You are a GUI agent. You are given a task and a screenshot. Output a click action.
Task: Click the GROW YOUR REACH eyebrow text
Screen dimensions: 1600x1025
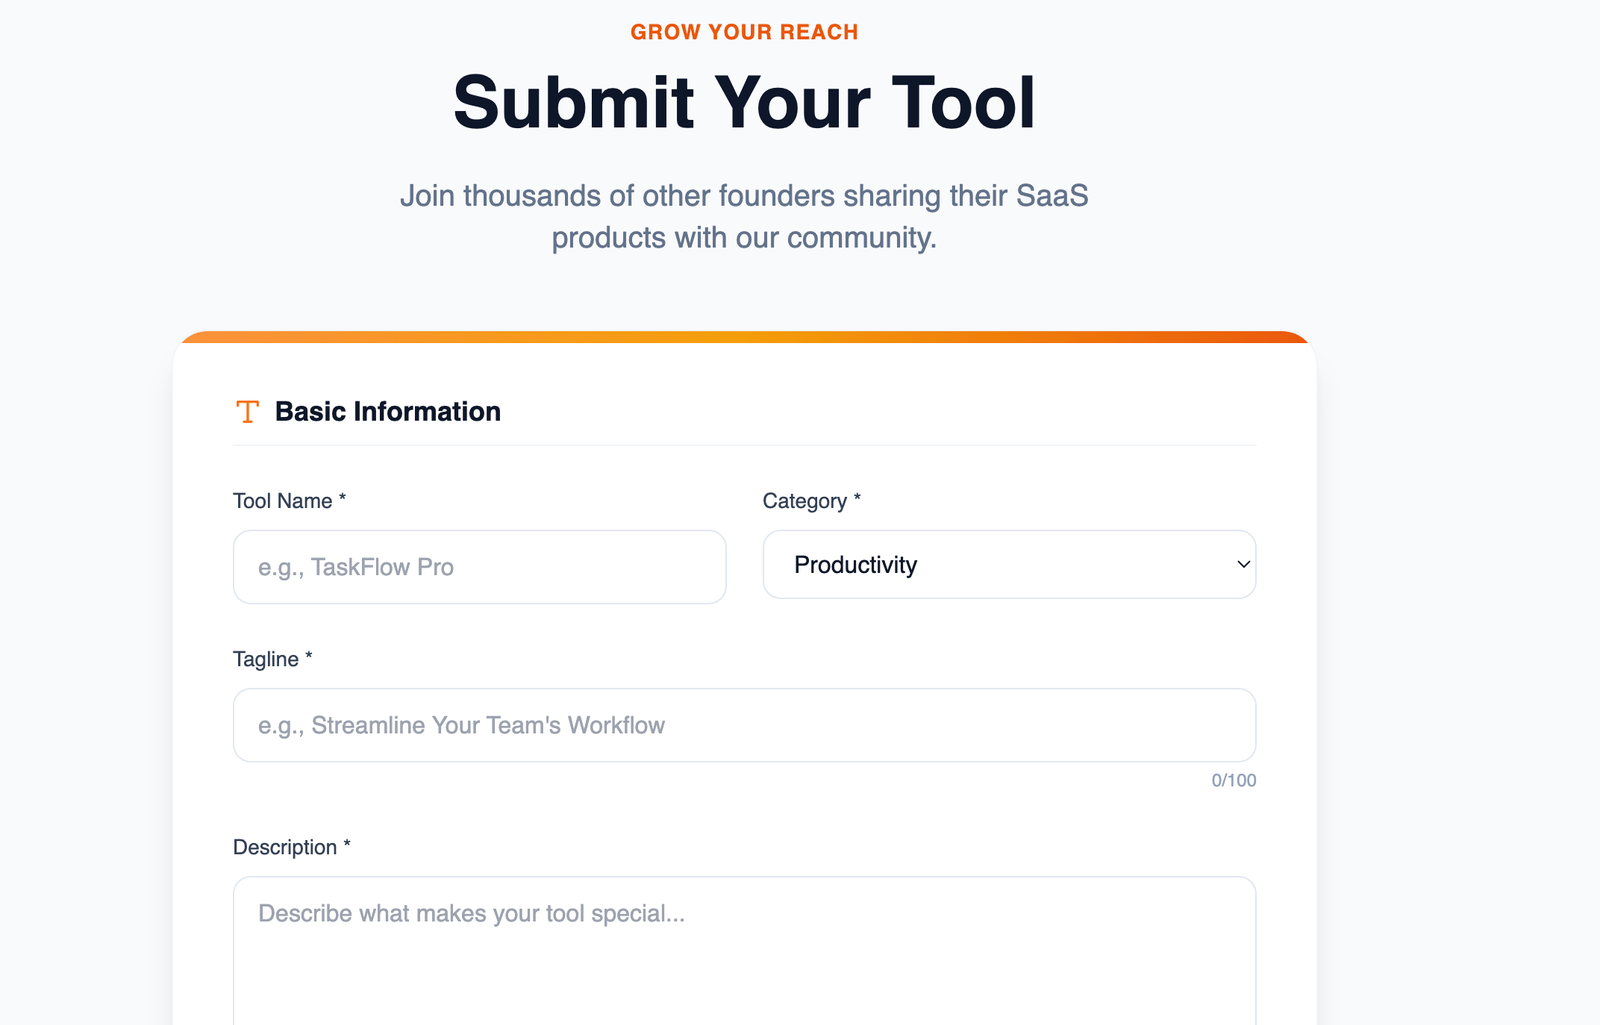[x=744, y=32]
